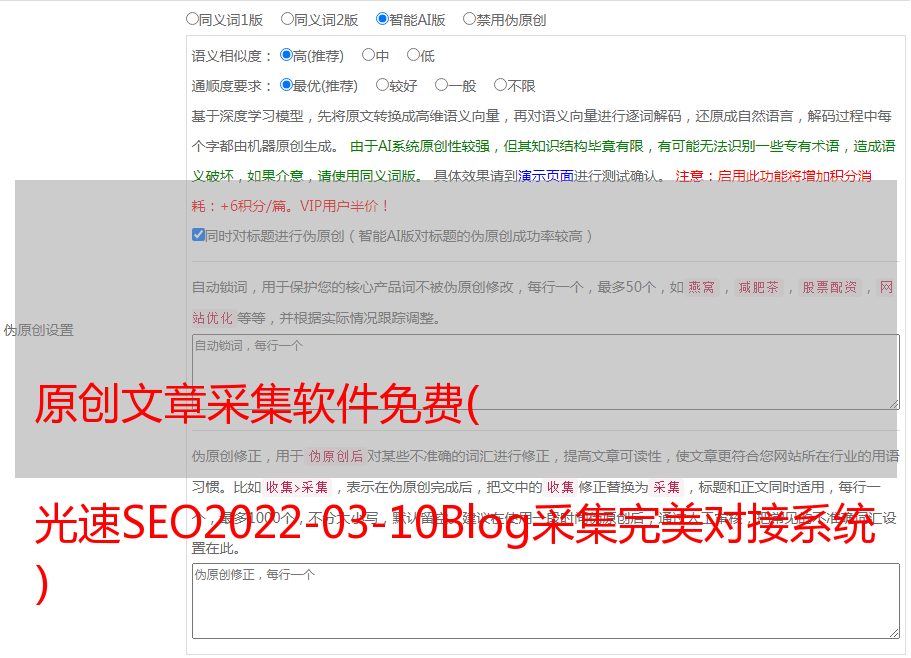Click the red +6积分/篇 VIP notice text

pyautogui.click(x=290, y=206)
